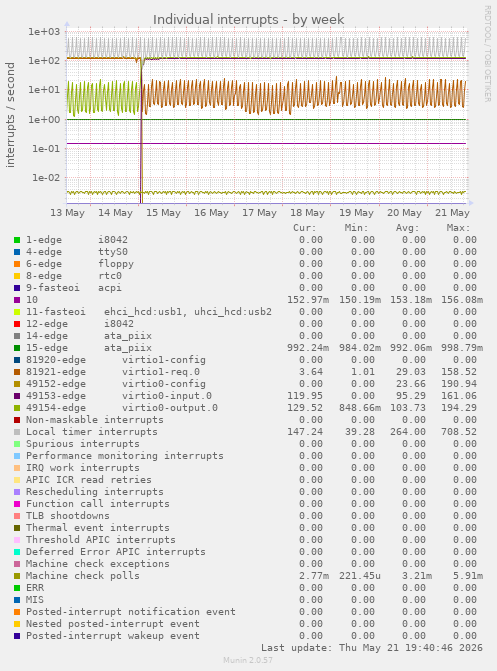The width and height of the screenshot is (497, 671).
Task: Click the Max column header
Action: coord(458,228)
